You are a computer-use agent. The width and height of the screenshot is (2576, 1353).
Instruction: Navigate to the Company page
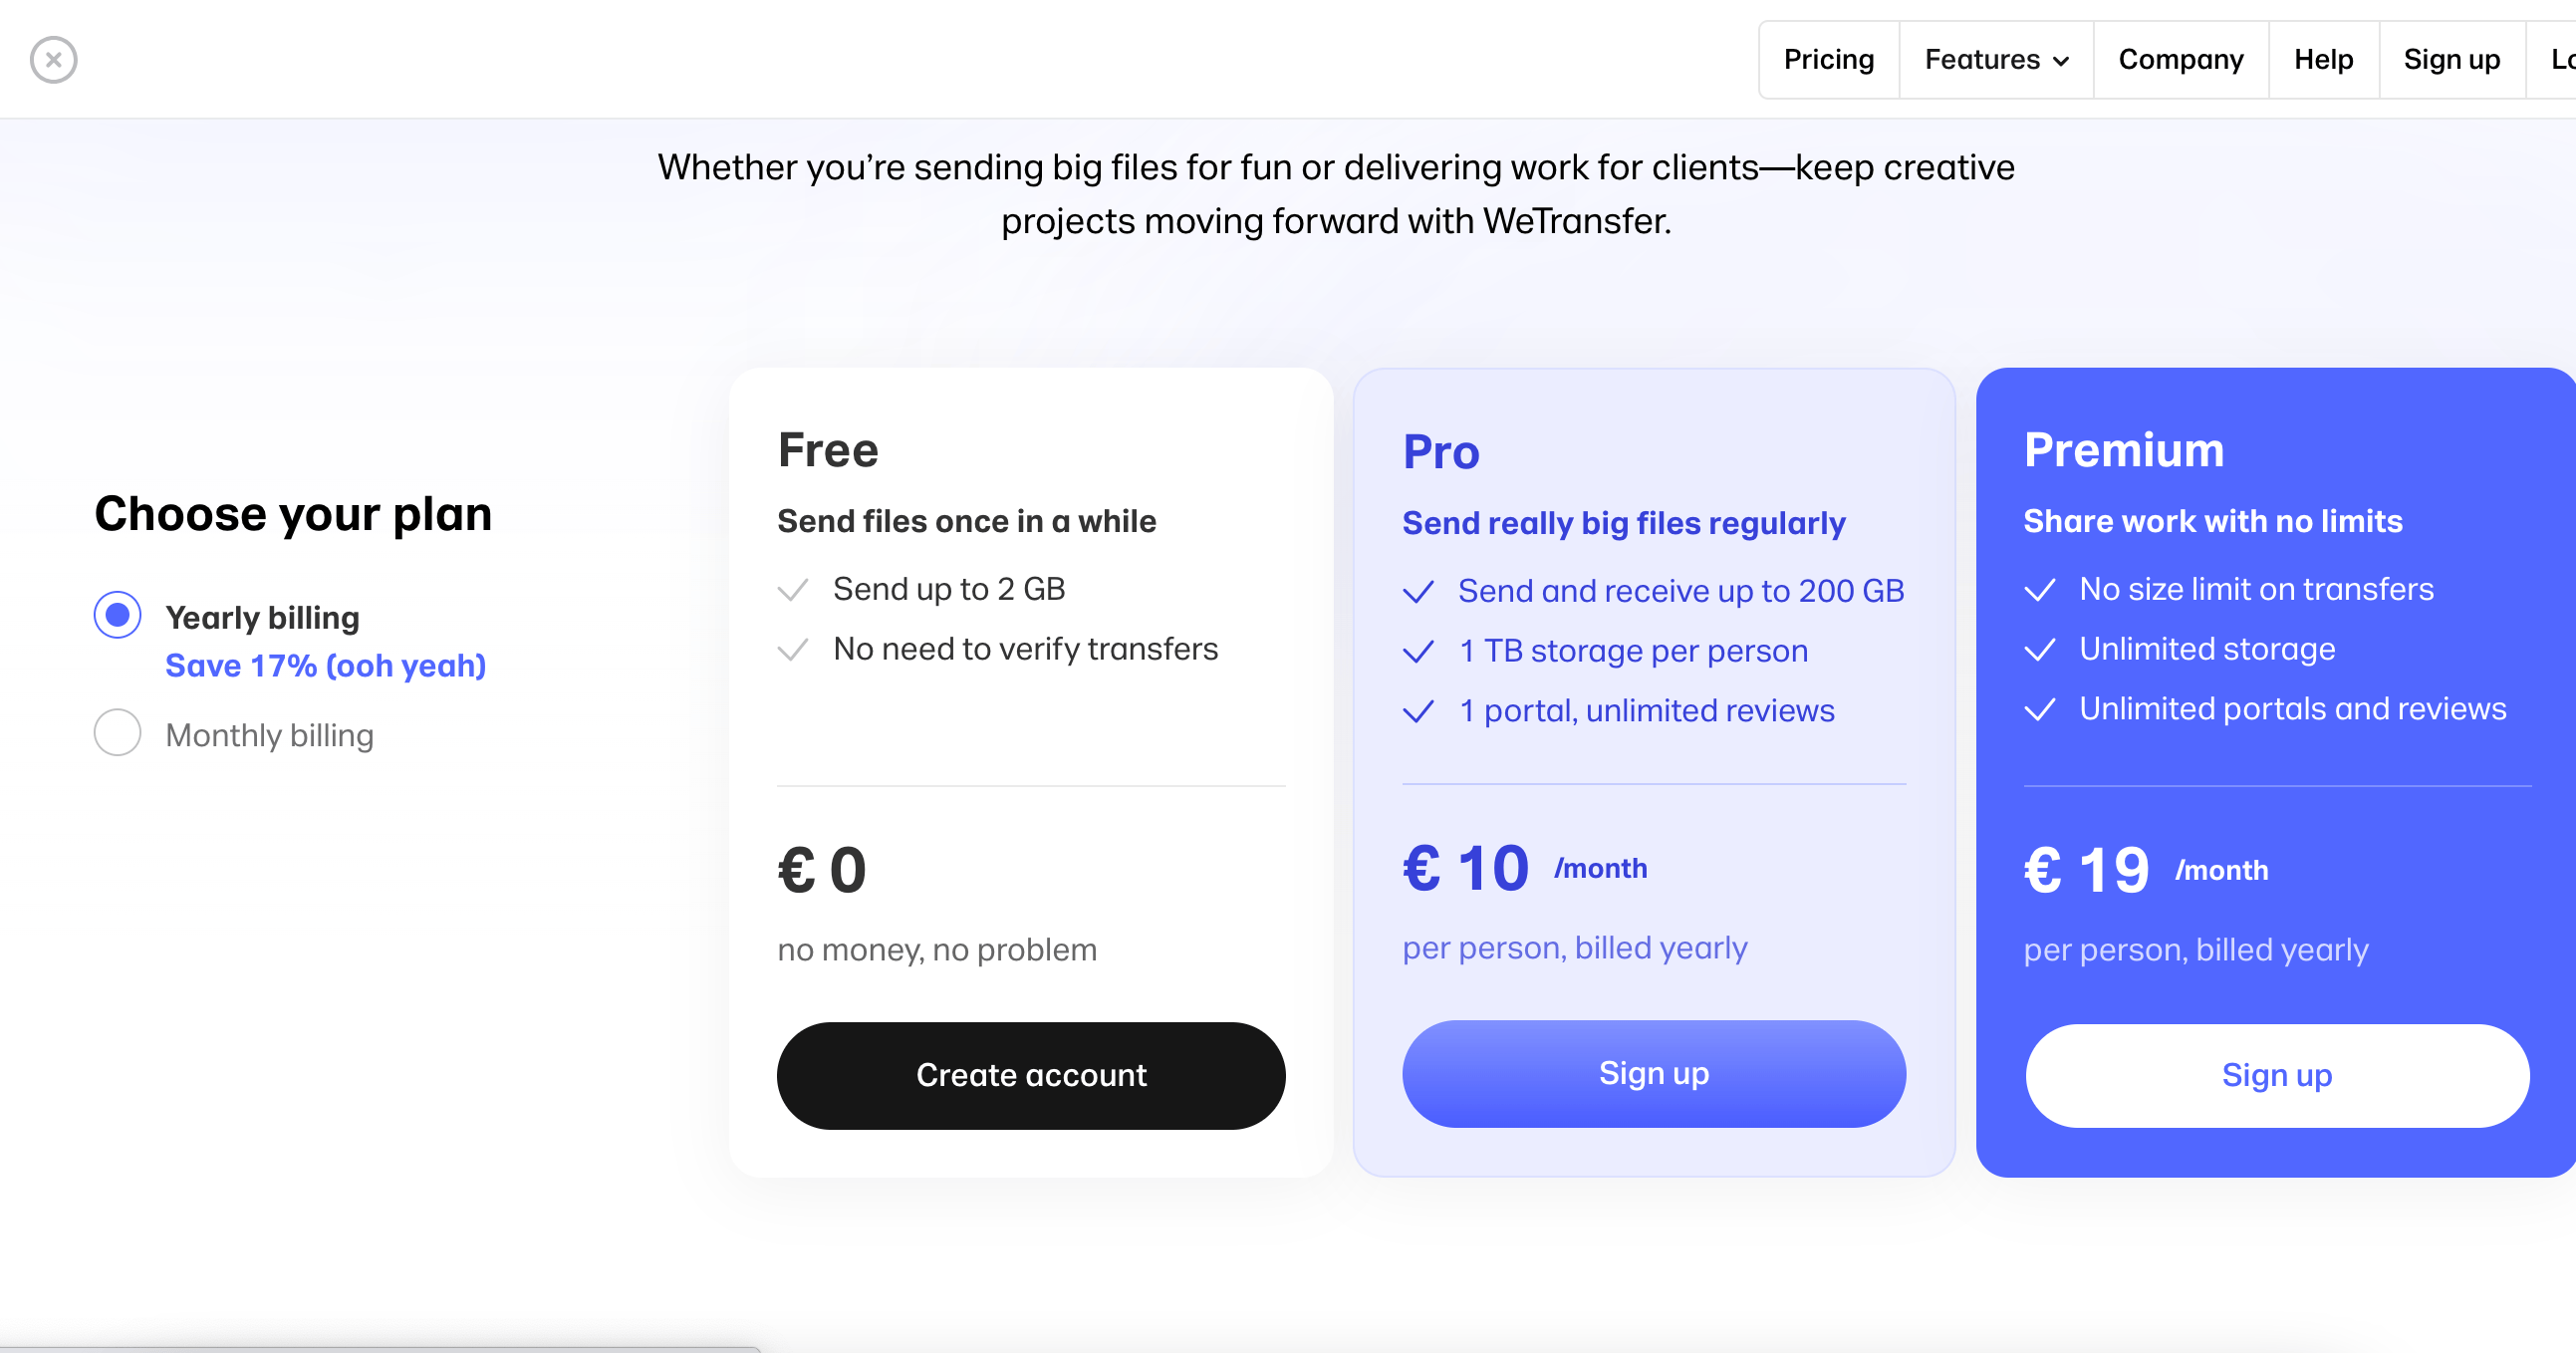pyautogui.click(x=2180, y=60)
